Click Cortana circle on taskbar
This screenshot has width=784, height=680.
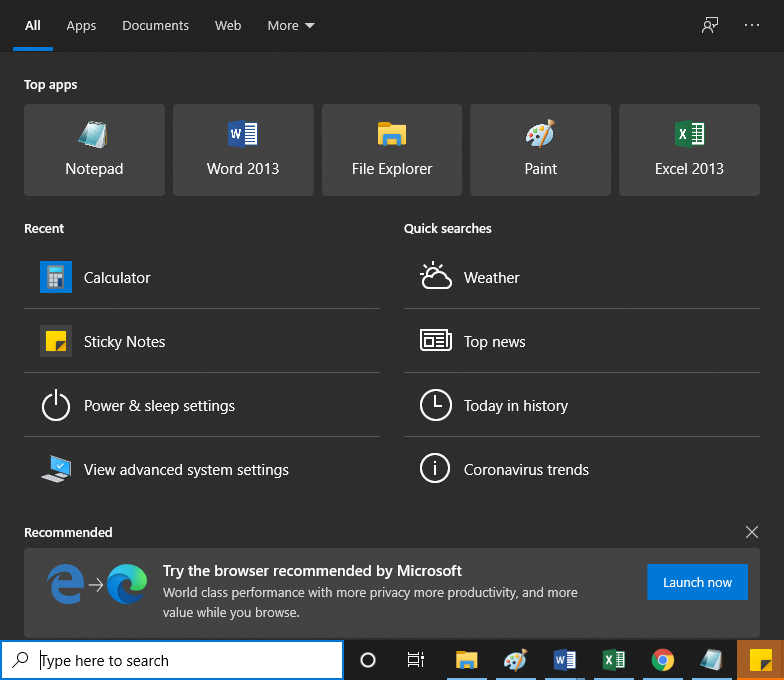click(368, 660)
